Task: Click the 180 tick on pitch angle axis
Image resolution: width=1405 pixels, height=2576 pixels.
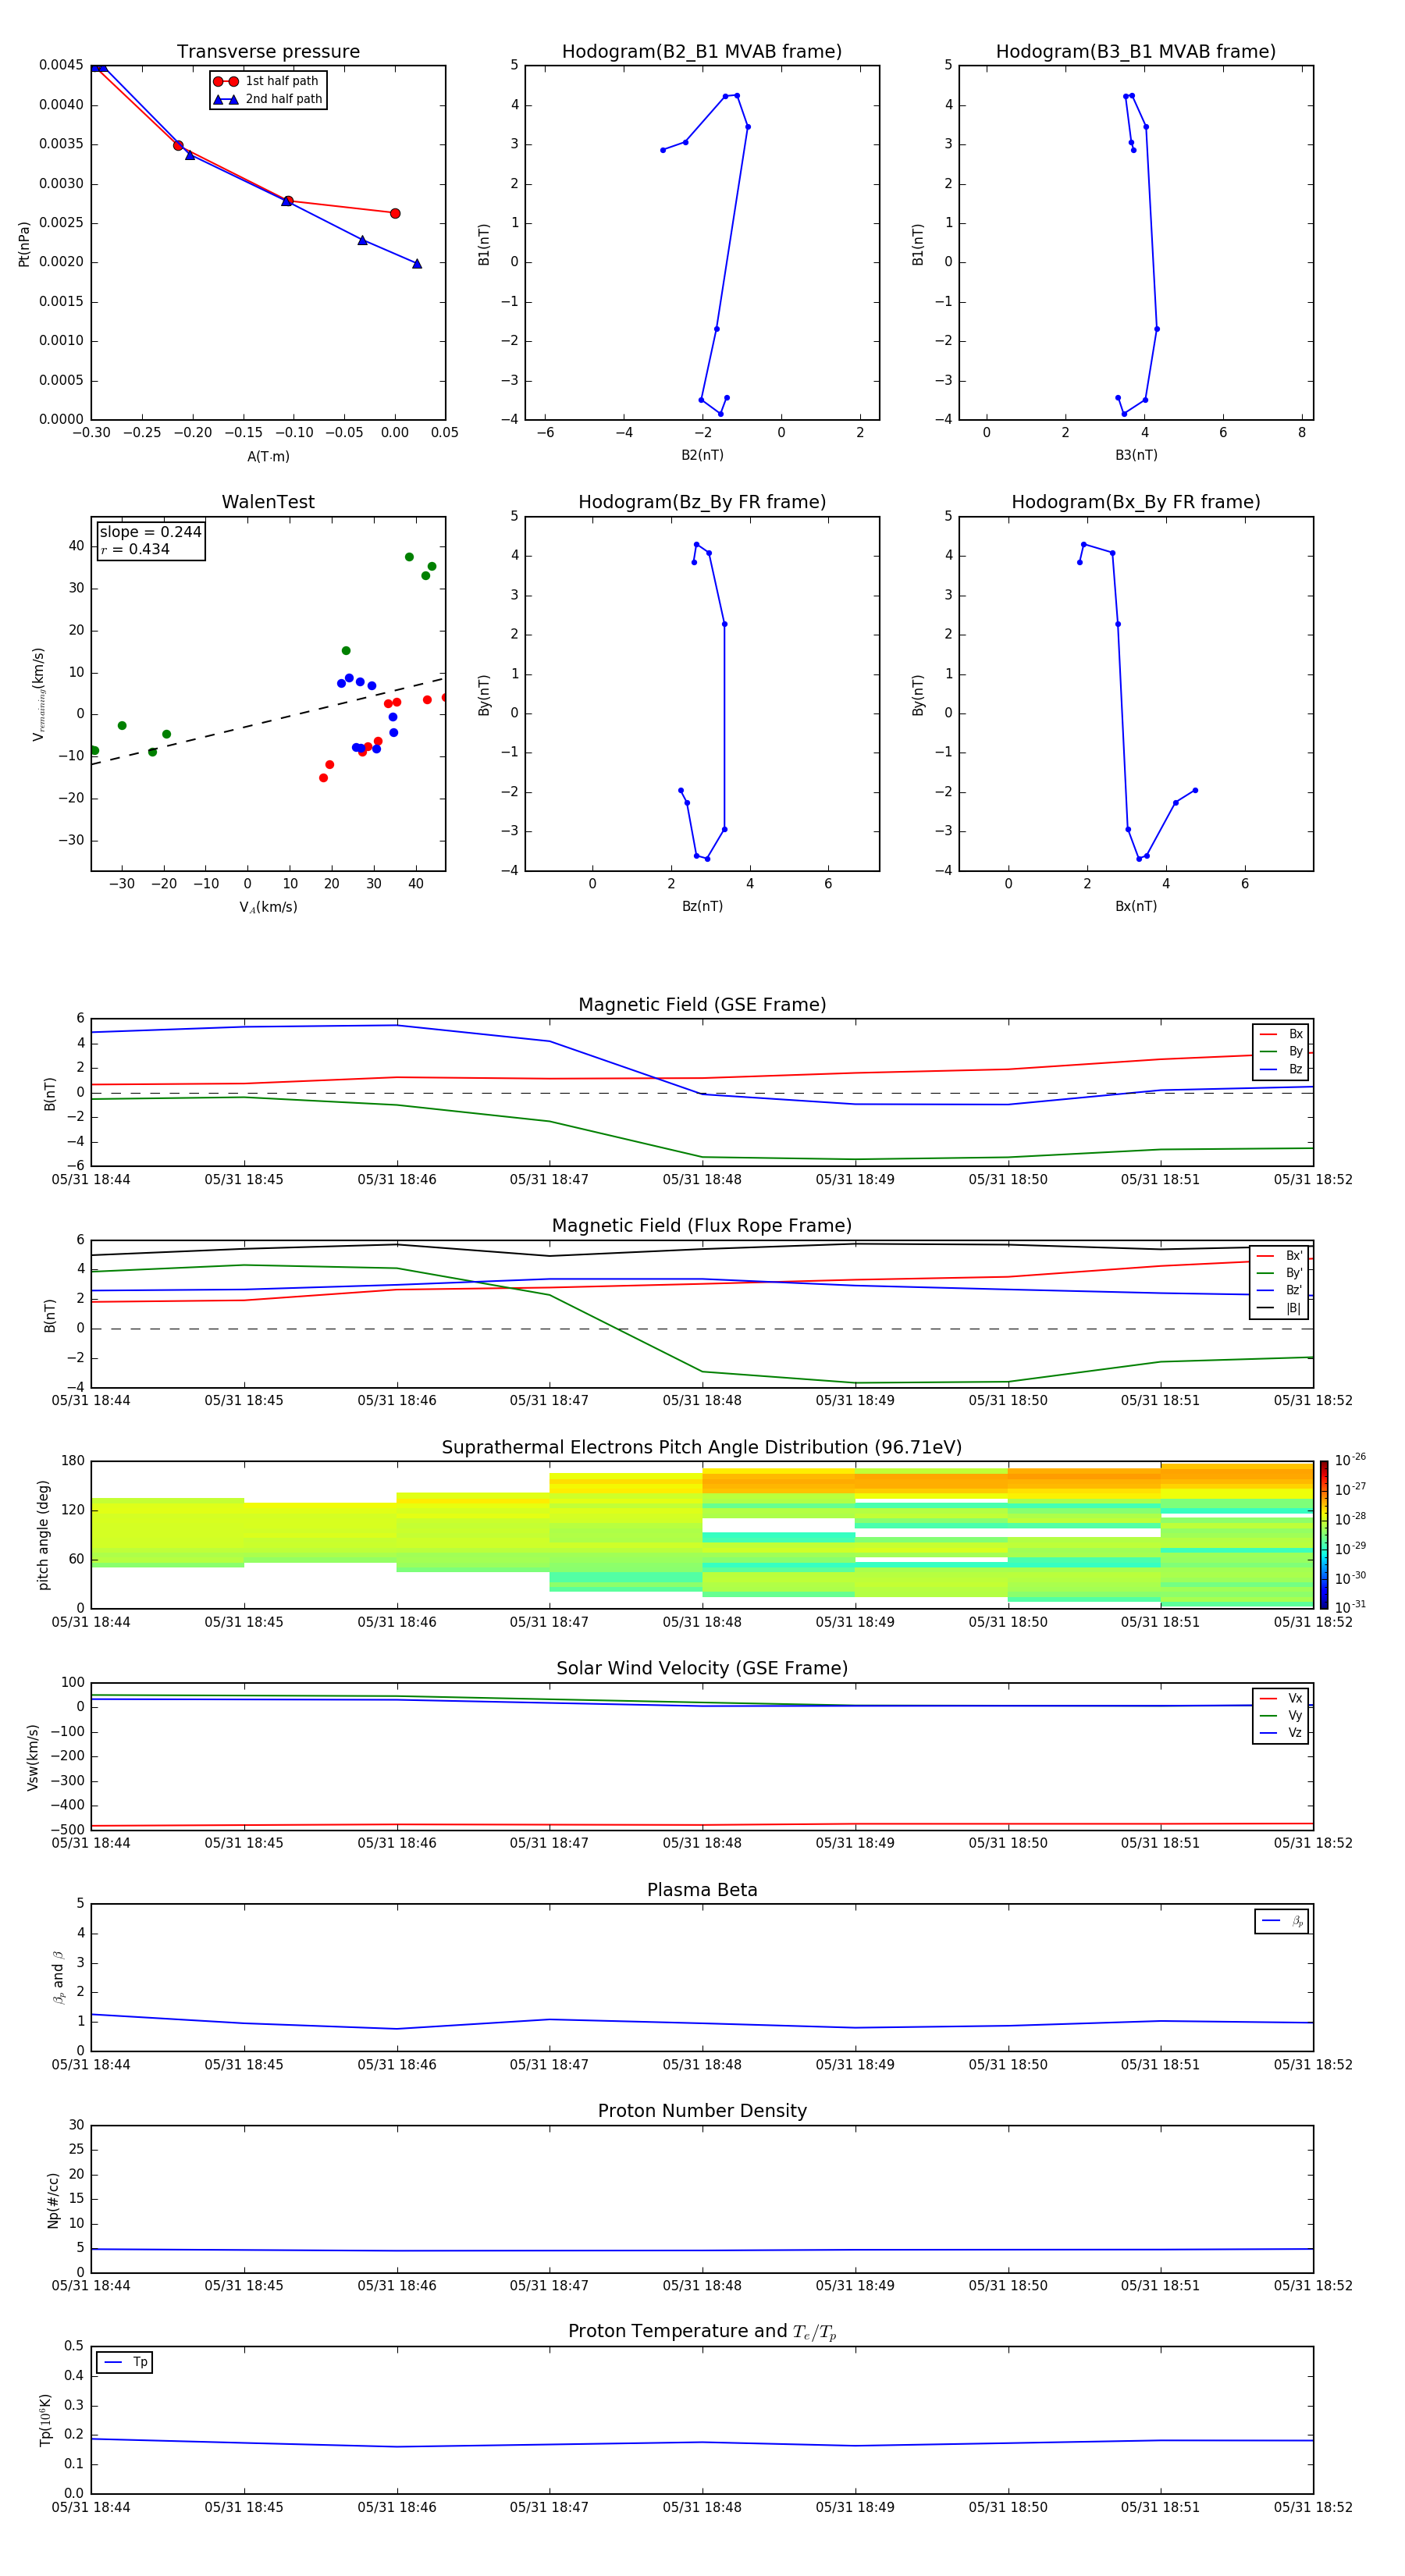Action: [x=73, y=1461]
